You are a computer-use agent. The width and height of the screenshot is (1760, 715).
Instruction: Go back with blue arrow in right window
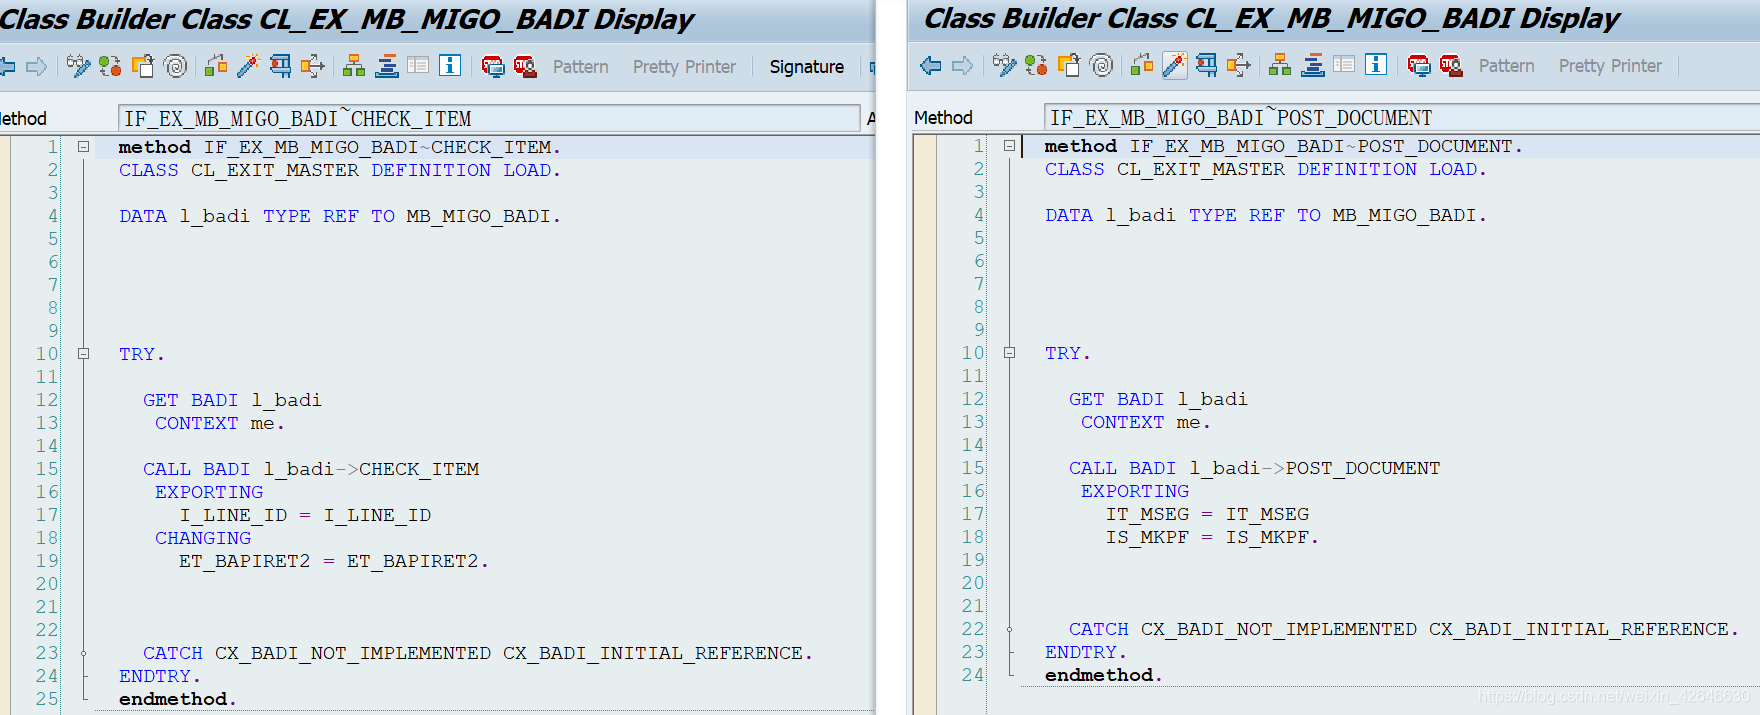tap(931, 66)
